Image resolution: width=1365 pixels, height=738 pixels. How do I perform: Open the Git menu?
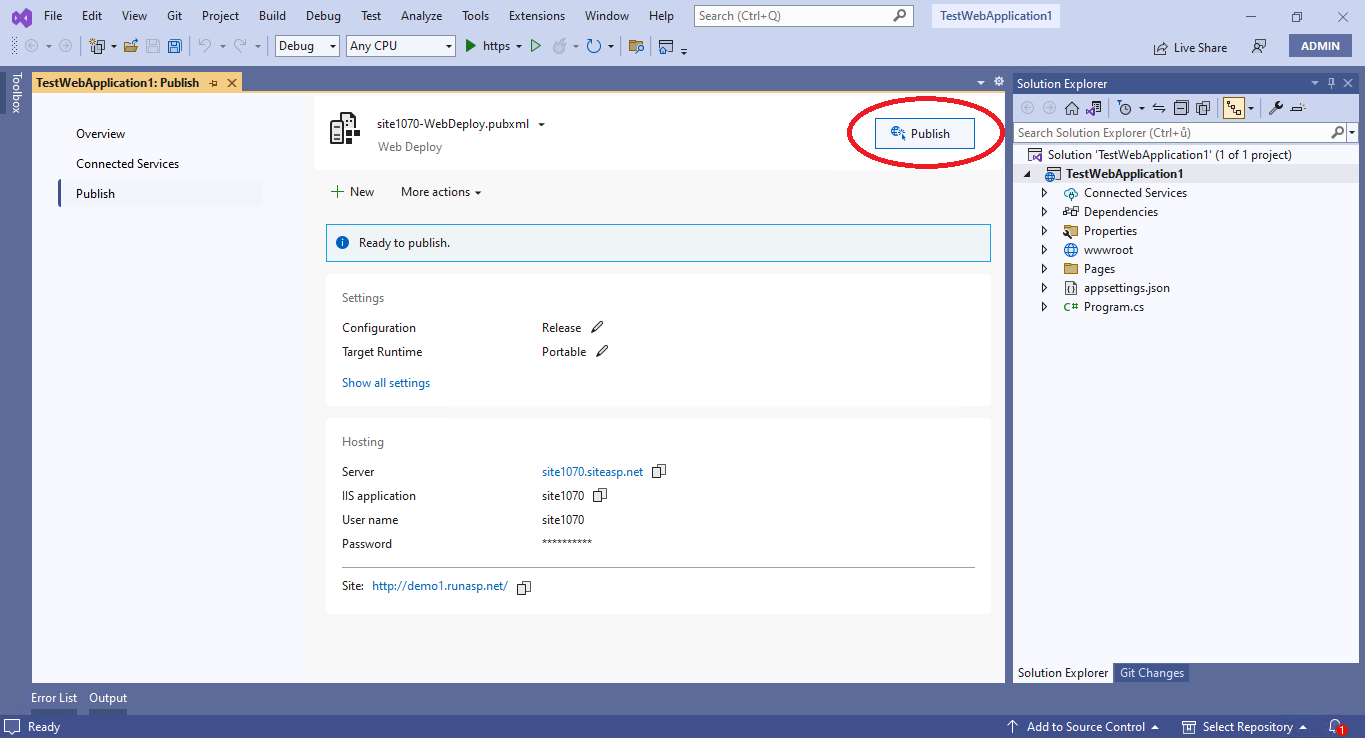point(175,16)
